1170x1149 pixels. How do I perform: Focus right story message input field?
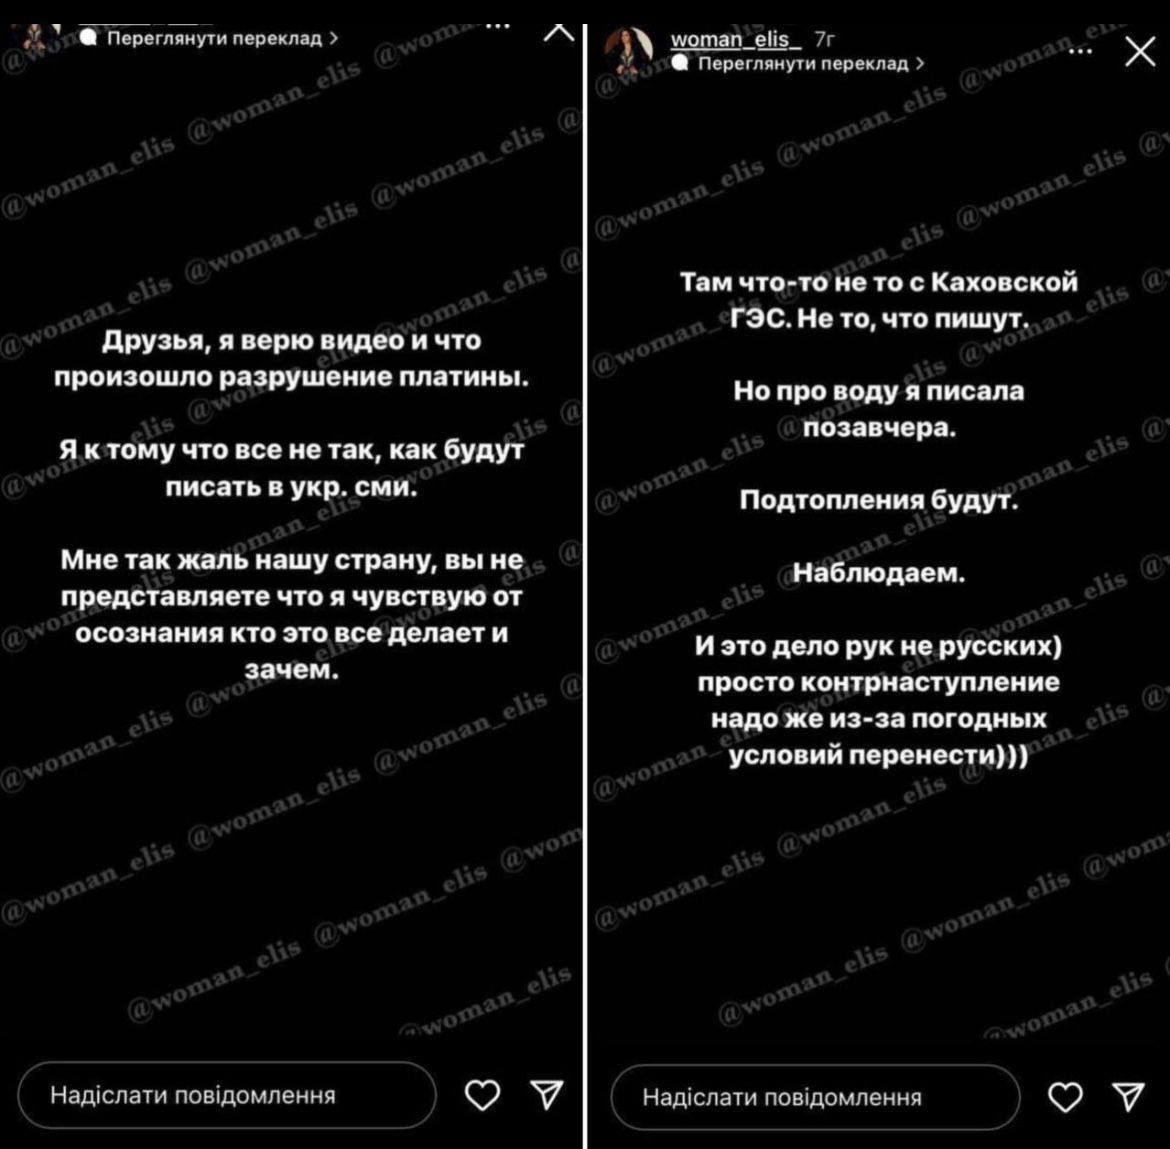click(x=815, y=1098)
